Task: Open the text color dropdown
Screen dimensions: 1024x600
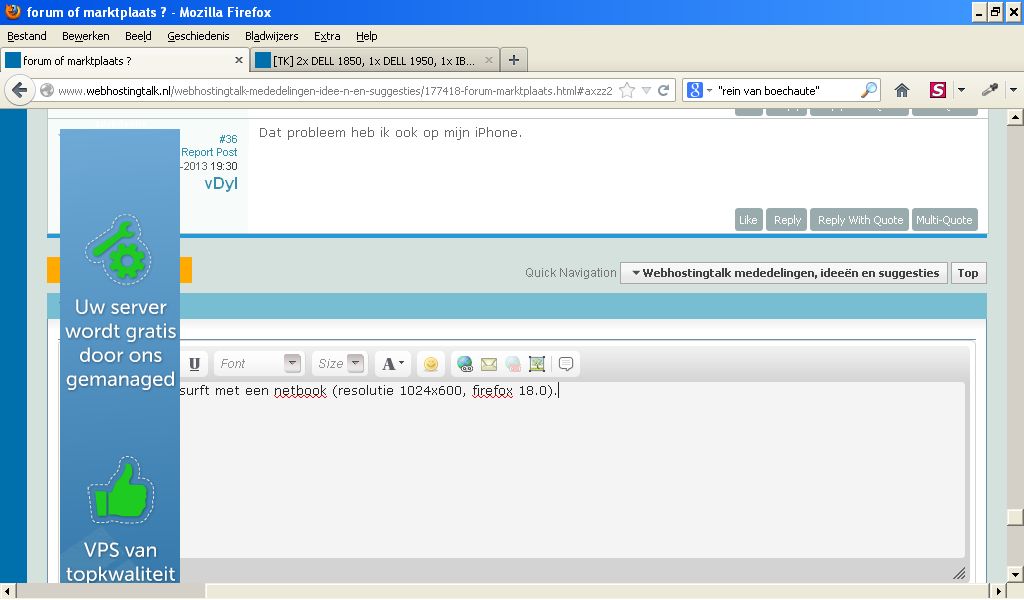Action: (x=392, y=364)
